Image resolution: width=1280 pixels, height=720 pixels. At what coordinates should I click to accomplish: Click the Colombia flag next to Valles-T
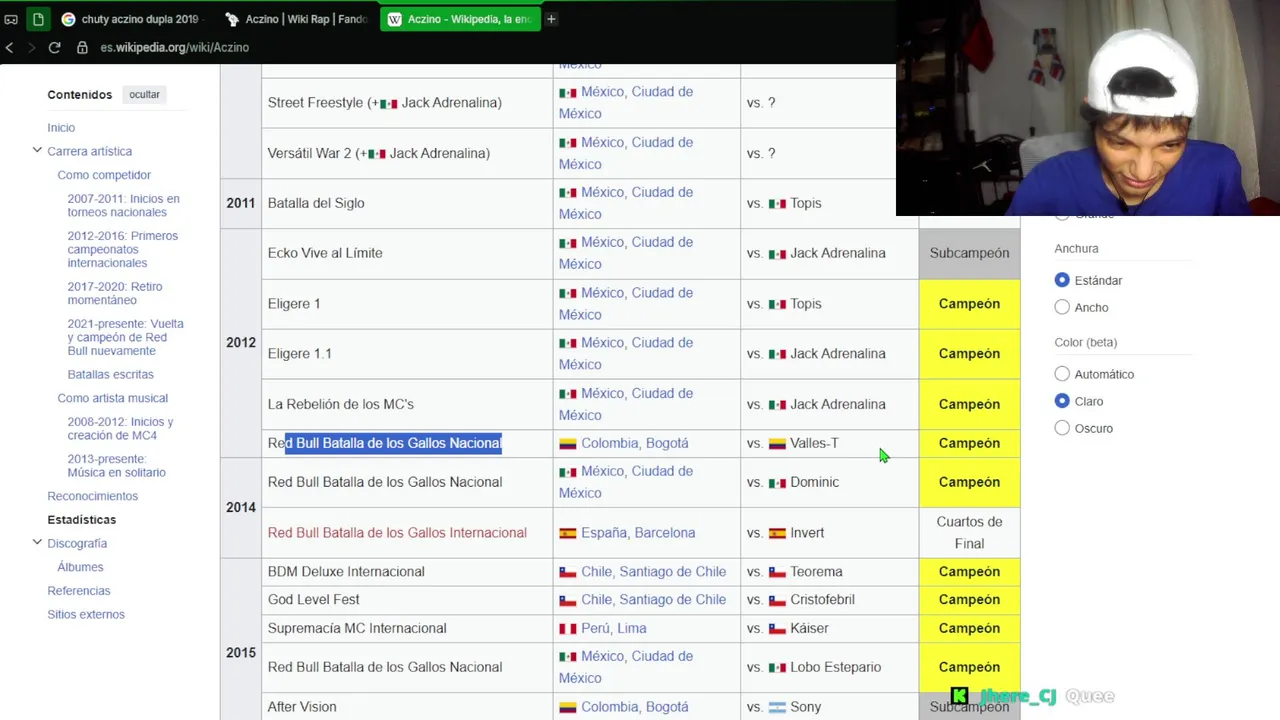777,443
